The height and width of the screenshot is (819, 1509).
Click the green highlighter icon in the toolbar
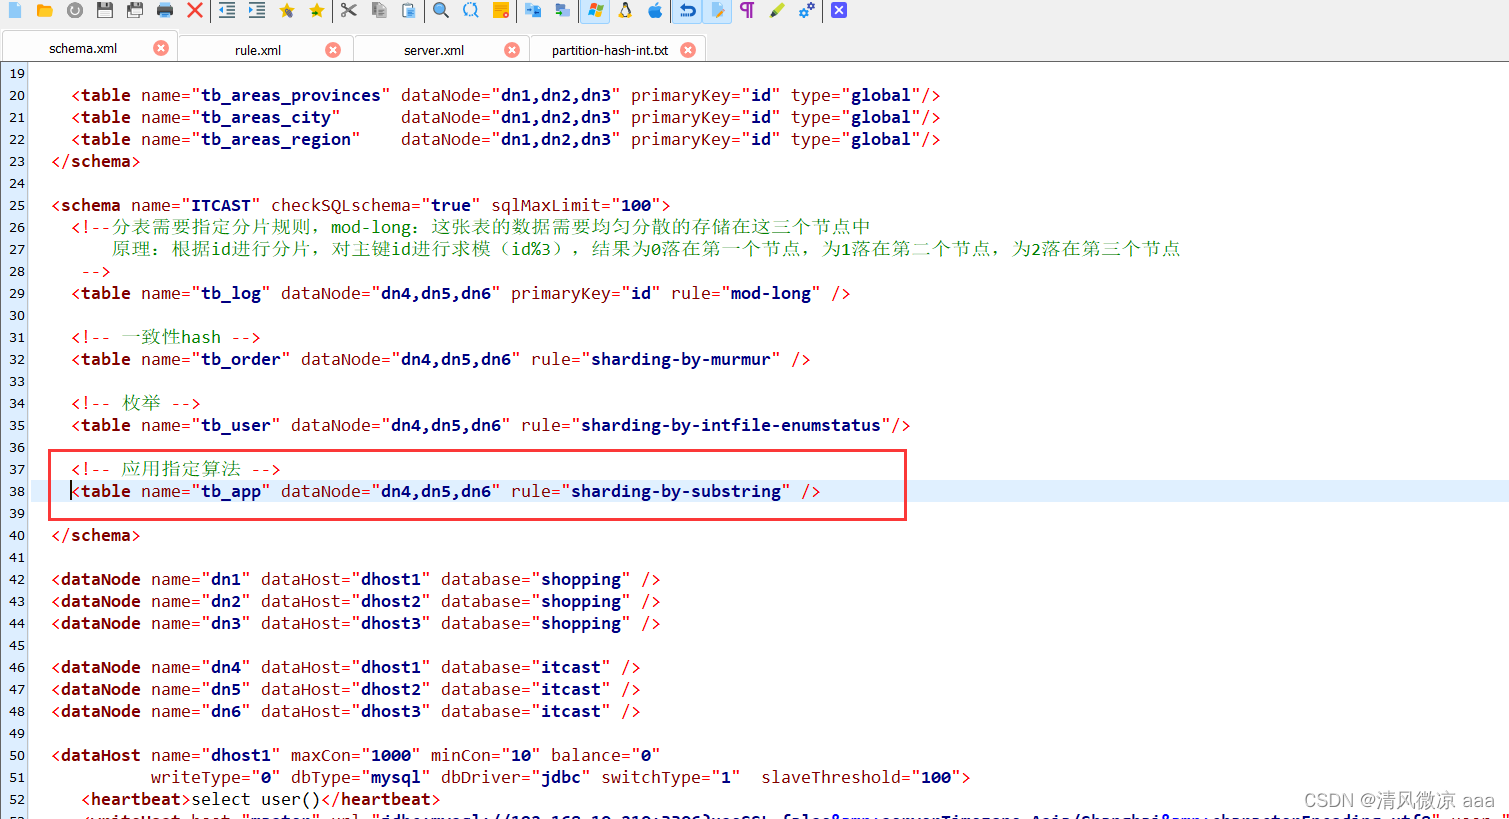(x=777, y=10)
